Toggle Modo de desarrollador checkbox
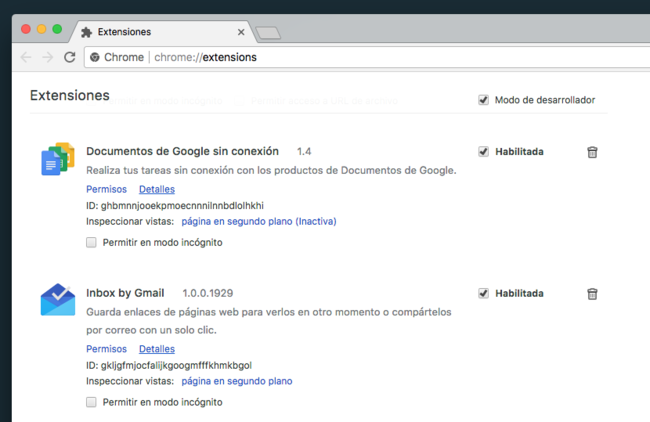 [483, 100]
